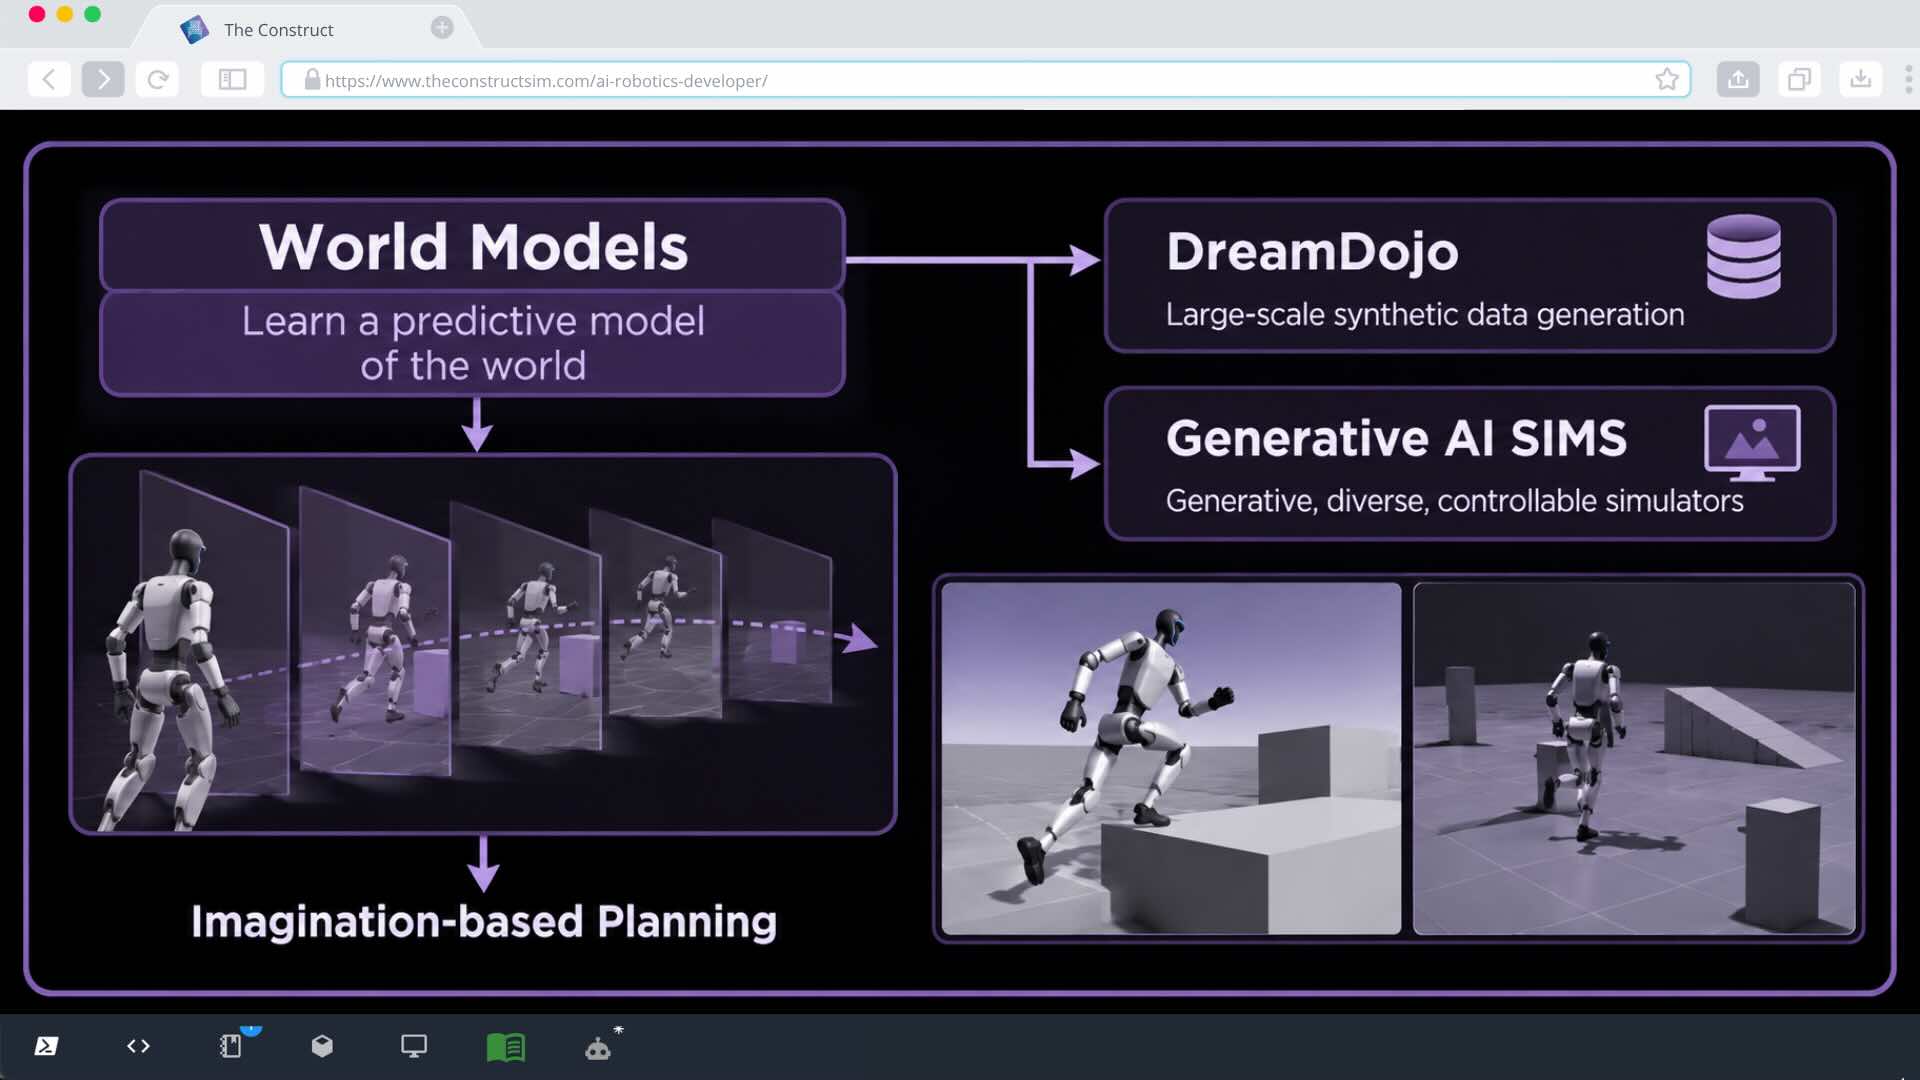Click robot jumping over box image
This screenshot has height=1080, width=1920.
pos(1171,759)
